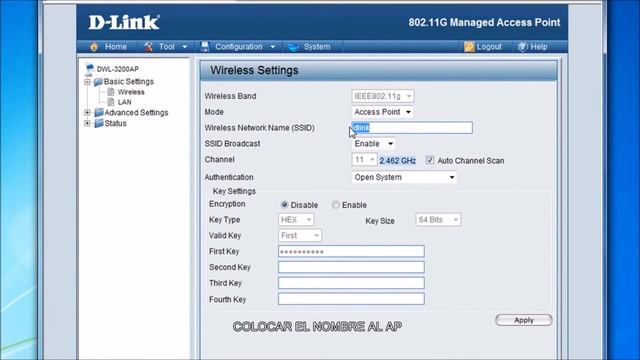Click the Tool wrench icon
Image resolution: width=640 pixels, height=360 pixels.
tap(149, 47)
